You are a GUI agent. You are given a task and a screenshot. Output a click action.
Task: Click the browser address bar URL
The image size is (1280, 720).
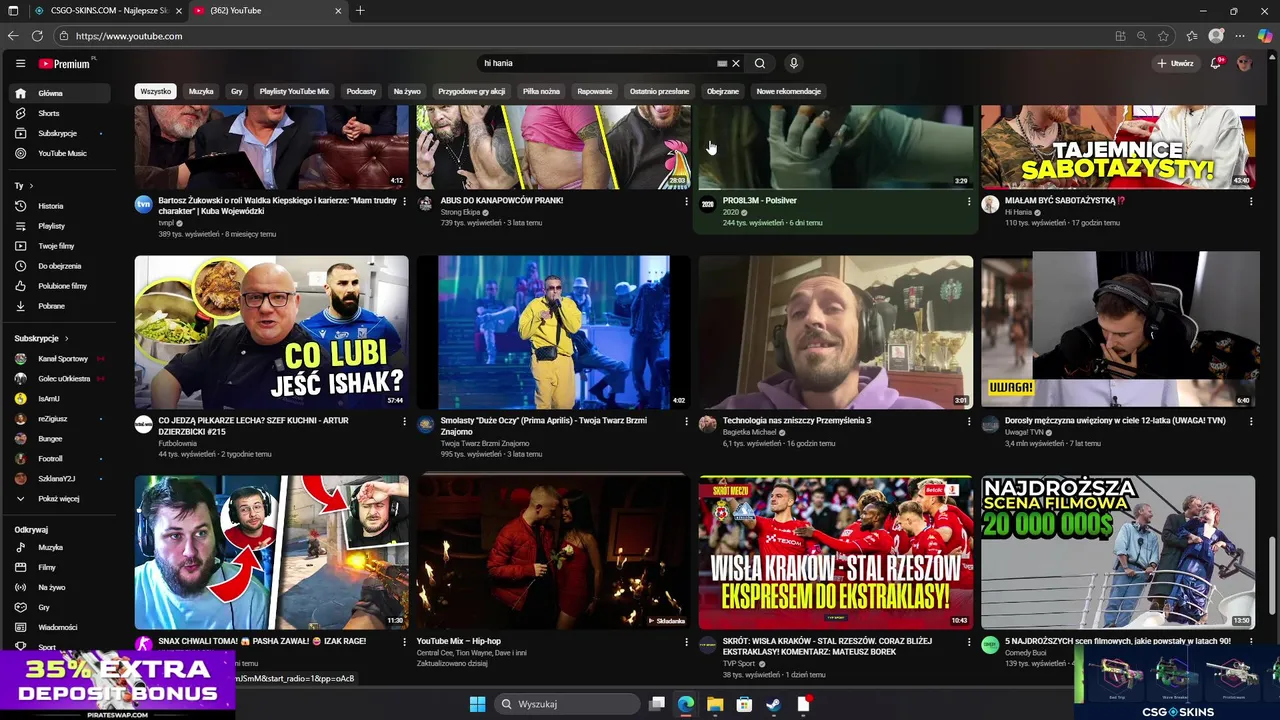coord(129,36)
